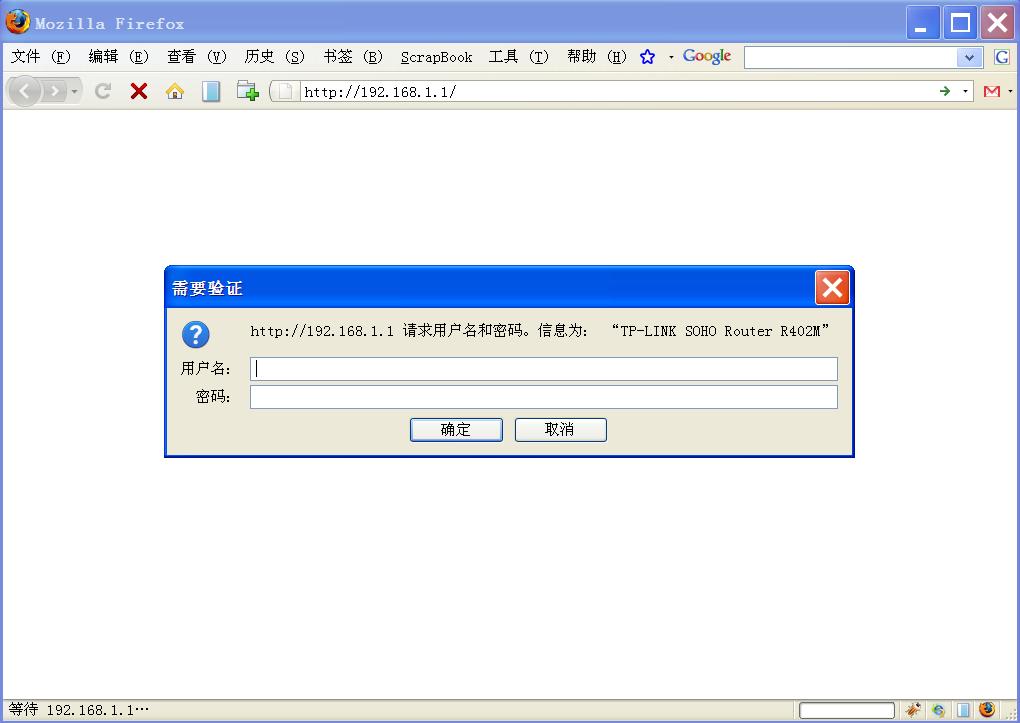The image size is (1020, 723).
Task: Click the Gmail toolbar icon
Action: pyautogui.click(x=992, y=91)
